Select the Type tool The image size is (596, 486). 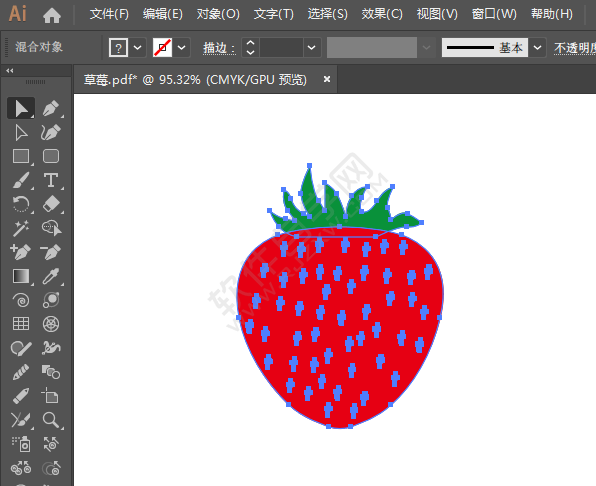click(51, 180)
